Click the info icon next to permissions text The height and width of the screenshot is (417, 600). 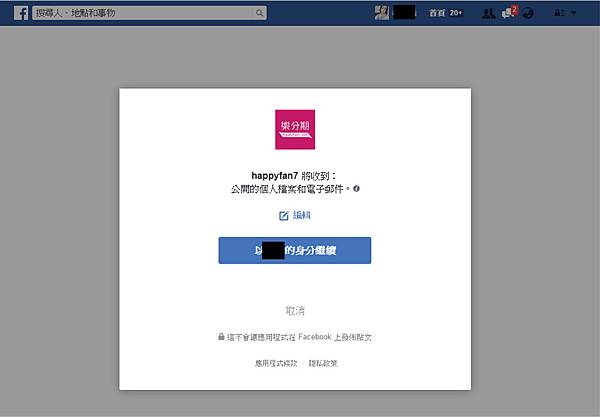click(x=356, y=189)
